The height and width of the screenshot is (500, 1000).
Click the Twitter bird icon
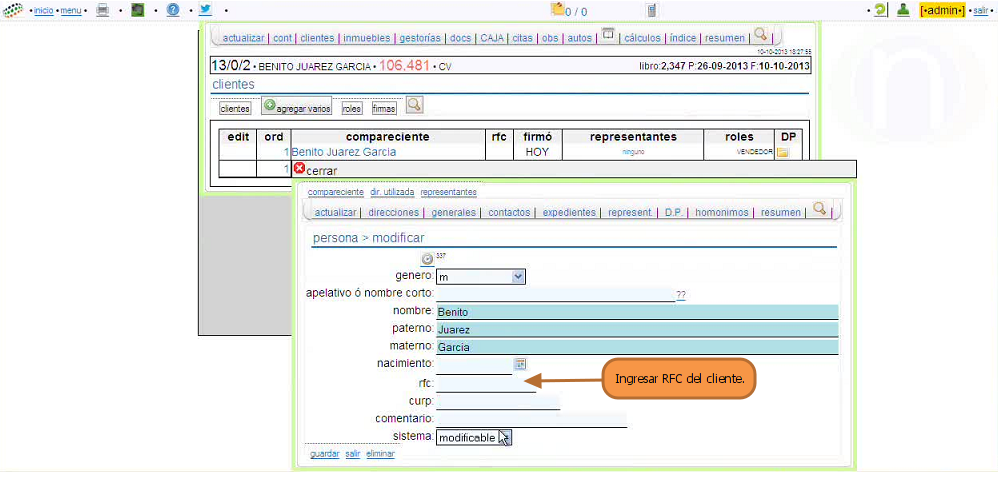[x=205, y=10]
